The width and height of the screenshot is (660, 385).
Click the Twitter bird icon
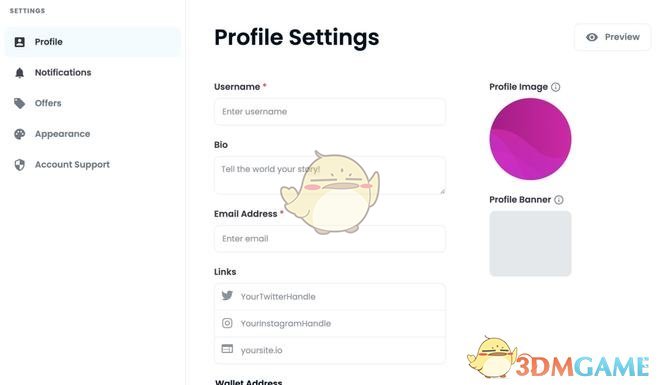(x=227, y=296)
